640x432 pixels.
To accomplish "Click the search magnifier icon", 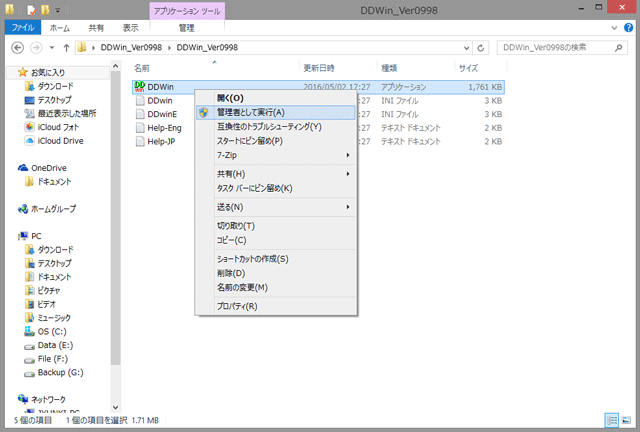I will [x=618, y=48].
